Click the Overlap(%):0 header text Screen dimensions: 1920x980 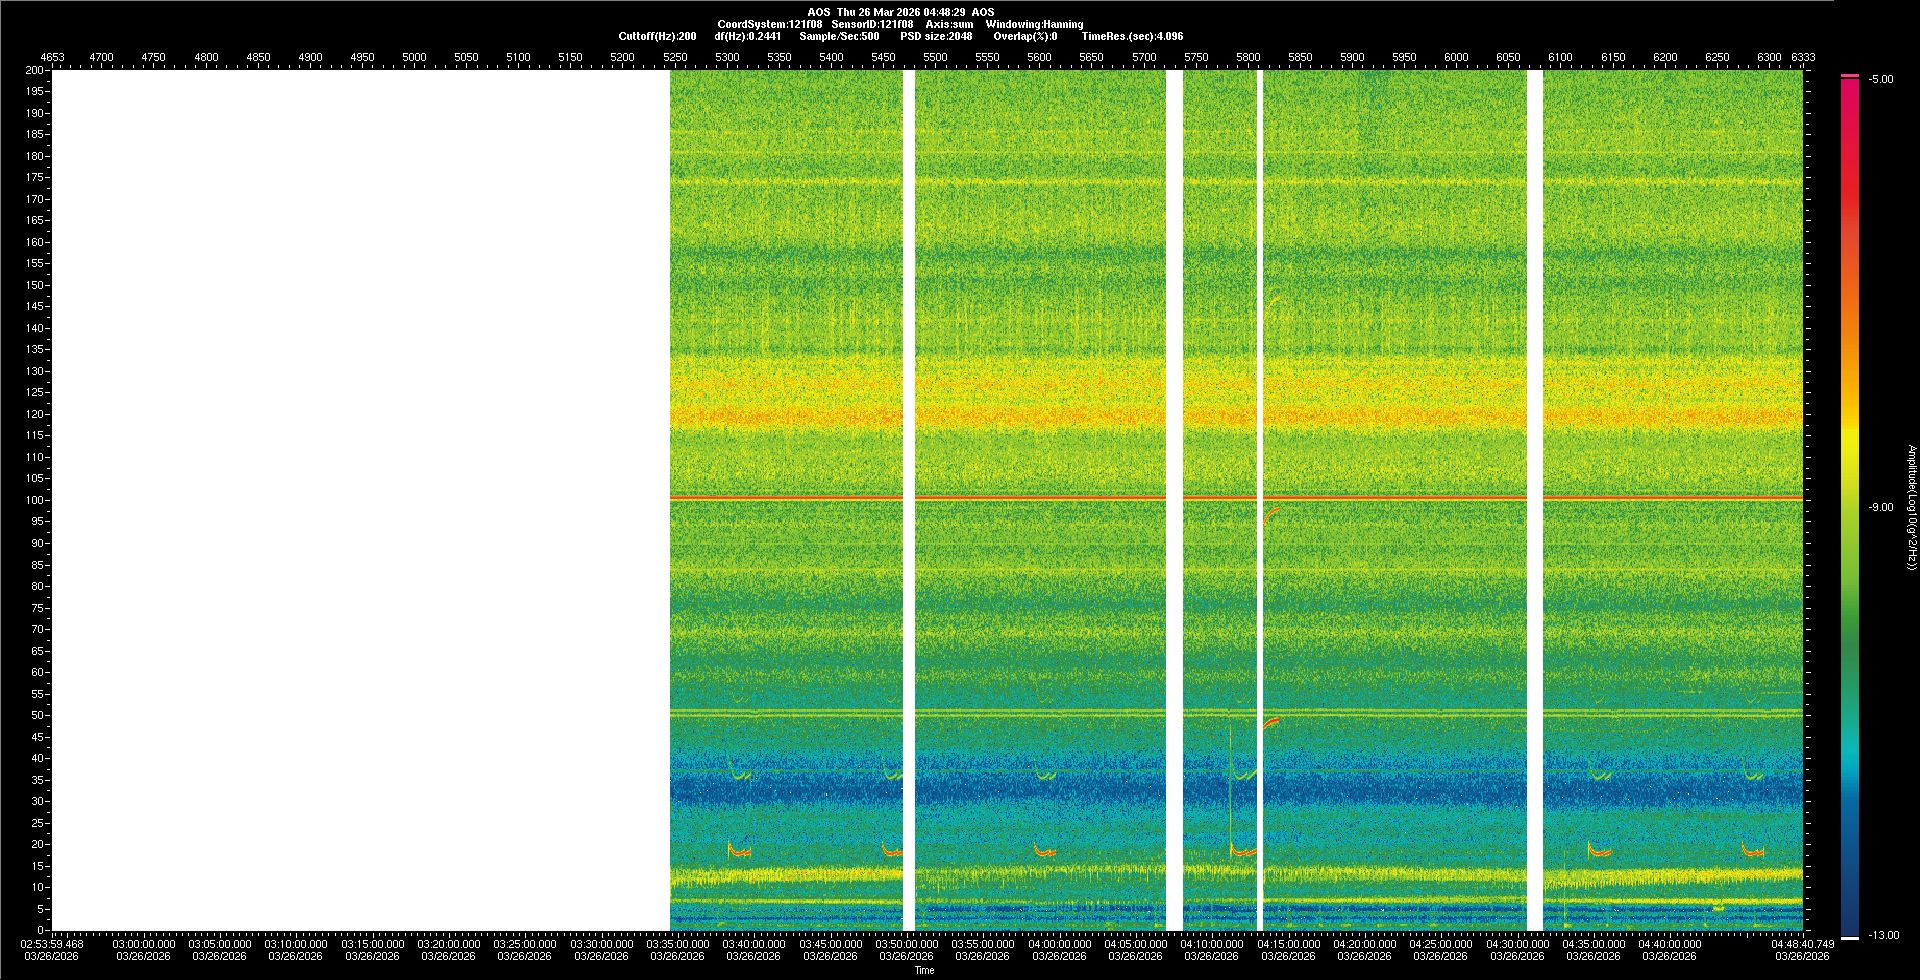tap(1025, 36)
